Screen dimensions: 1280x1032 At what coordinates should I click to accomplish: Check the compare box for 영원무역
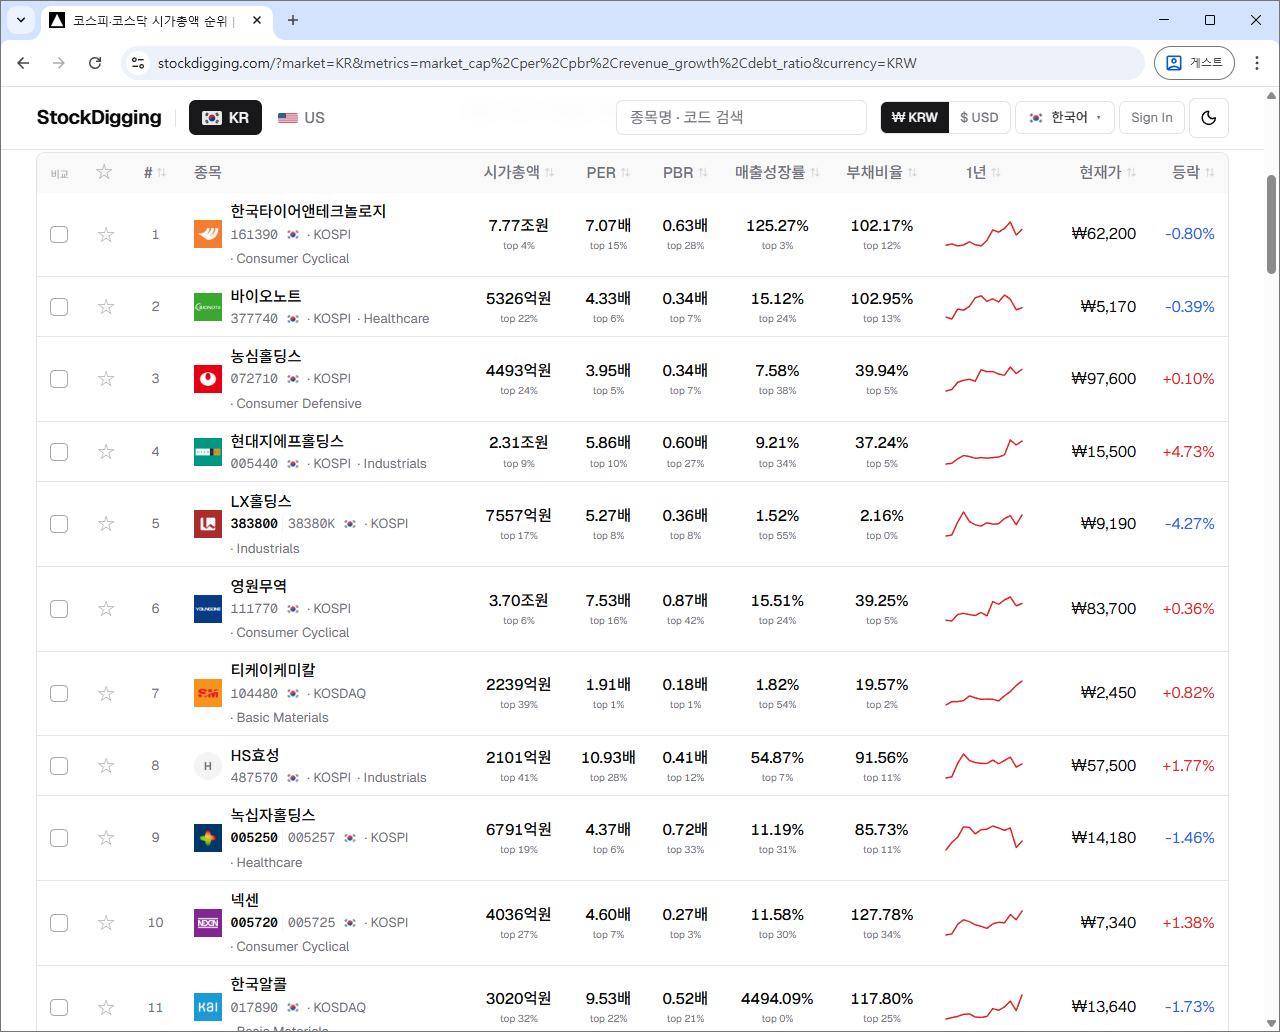[59, 609]
